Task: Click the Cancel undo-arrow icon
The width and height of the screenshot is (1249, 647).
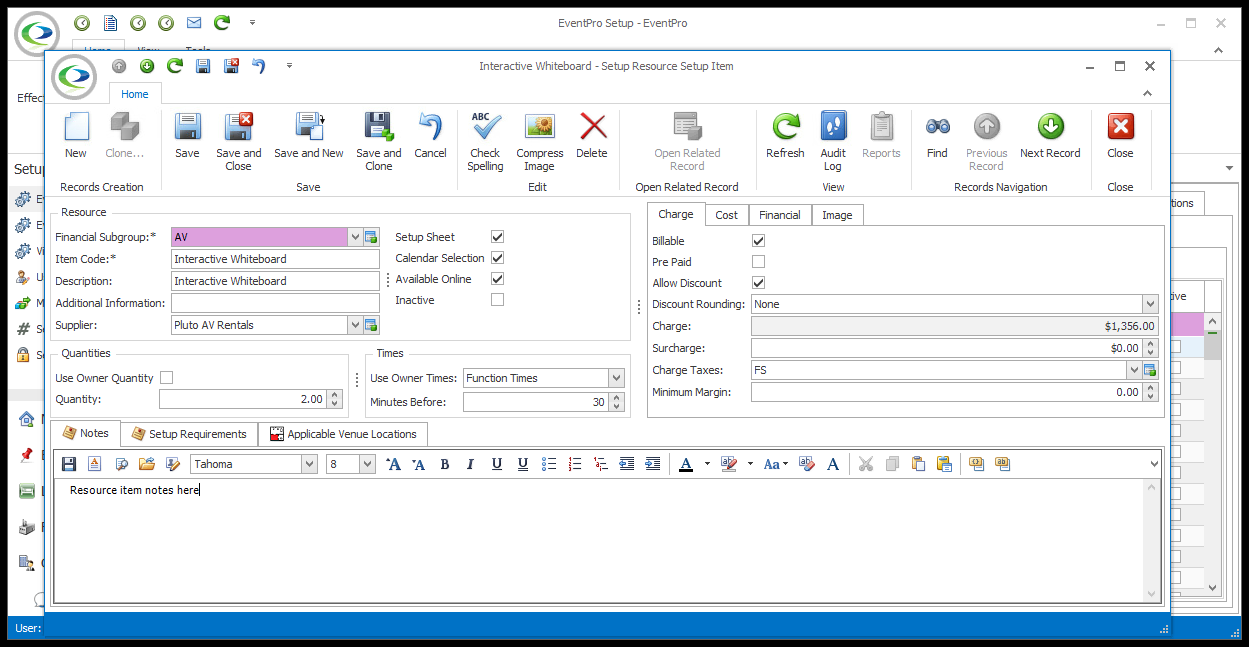Action: click(430, 127)
